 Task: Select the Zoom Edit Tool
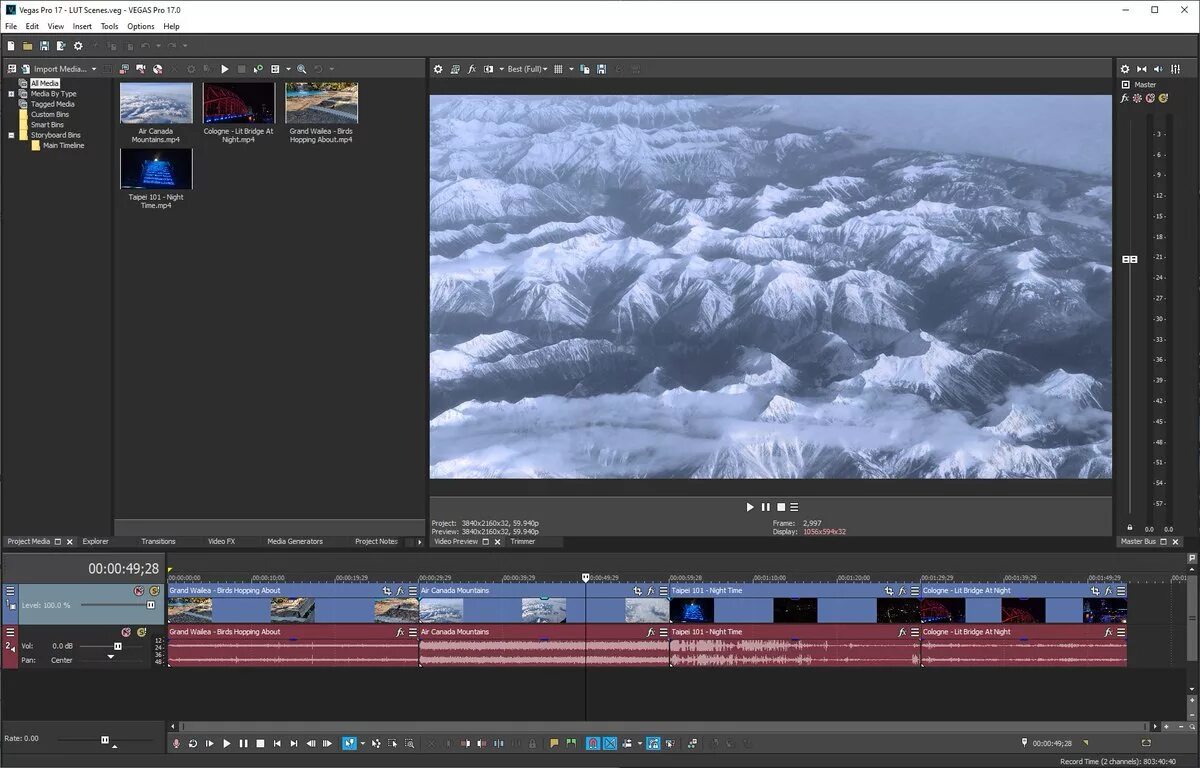point(410,744)
